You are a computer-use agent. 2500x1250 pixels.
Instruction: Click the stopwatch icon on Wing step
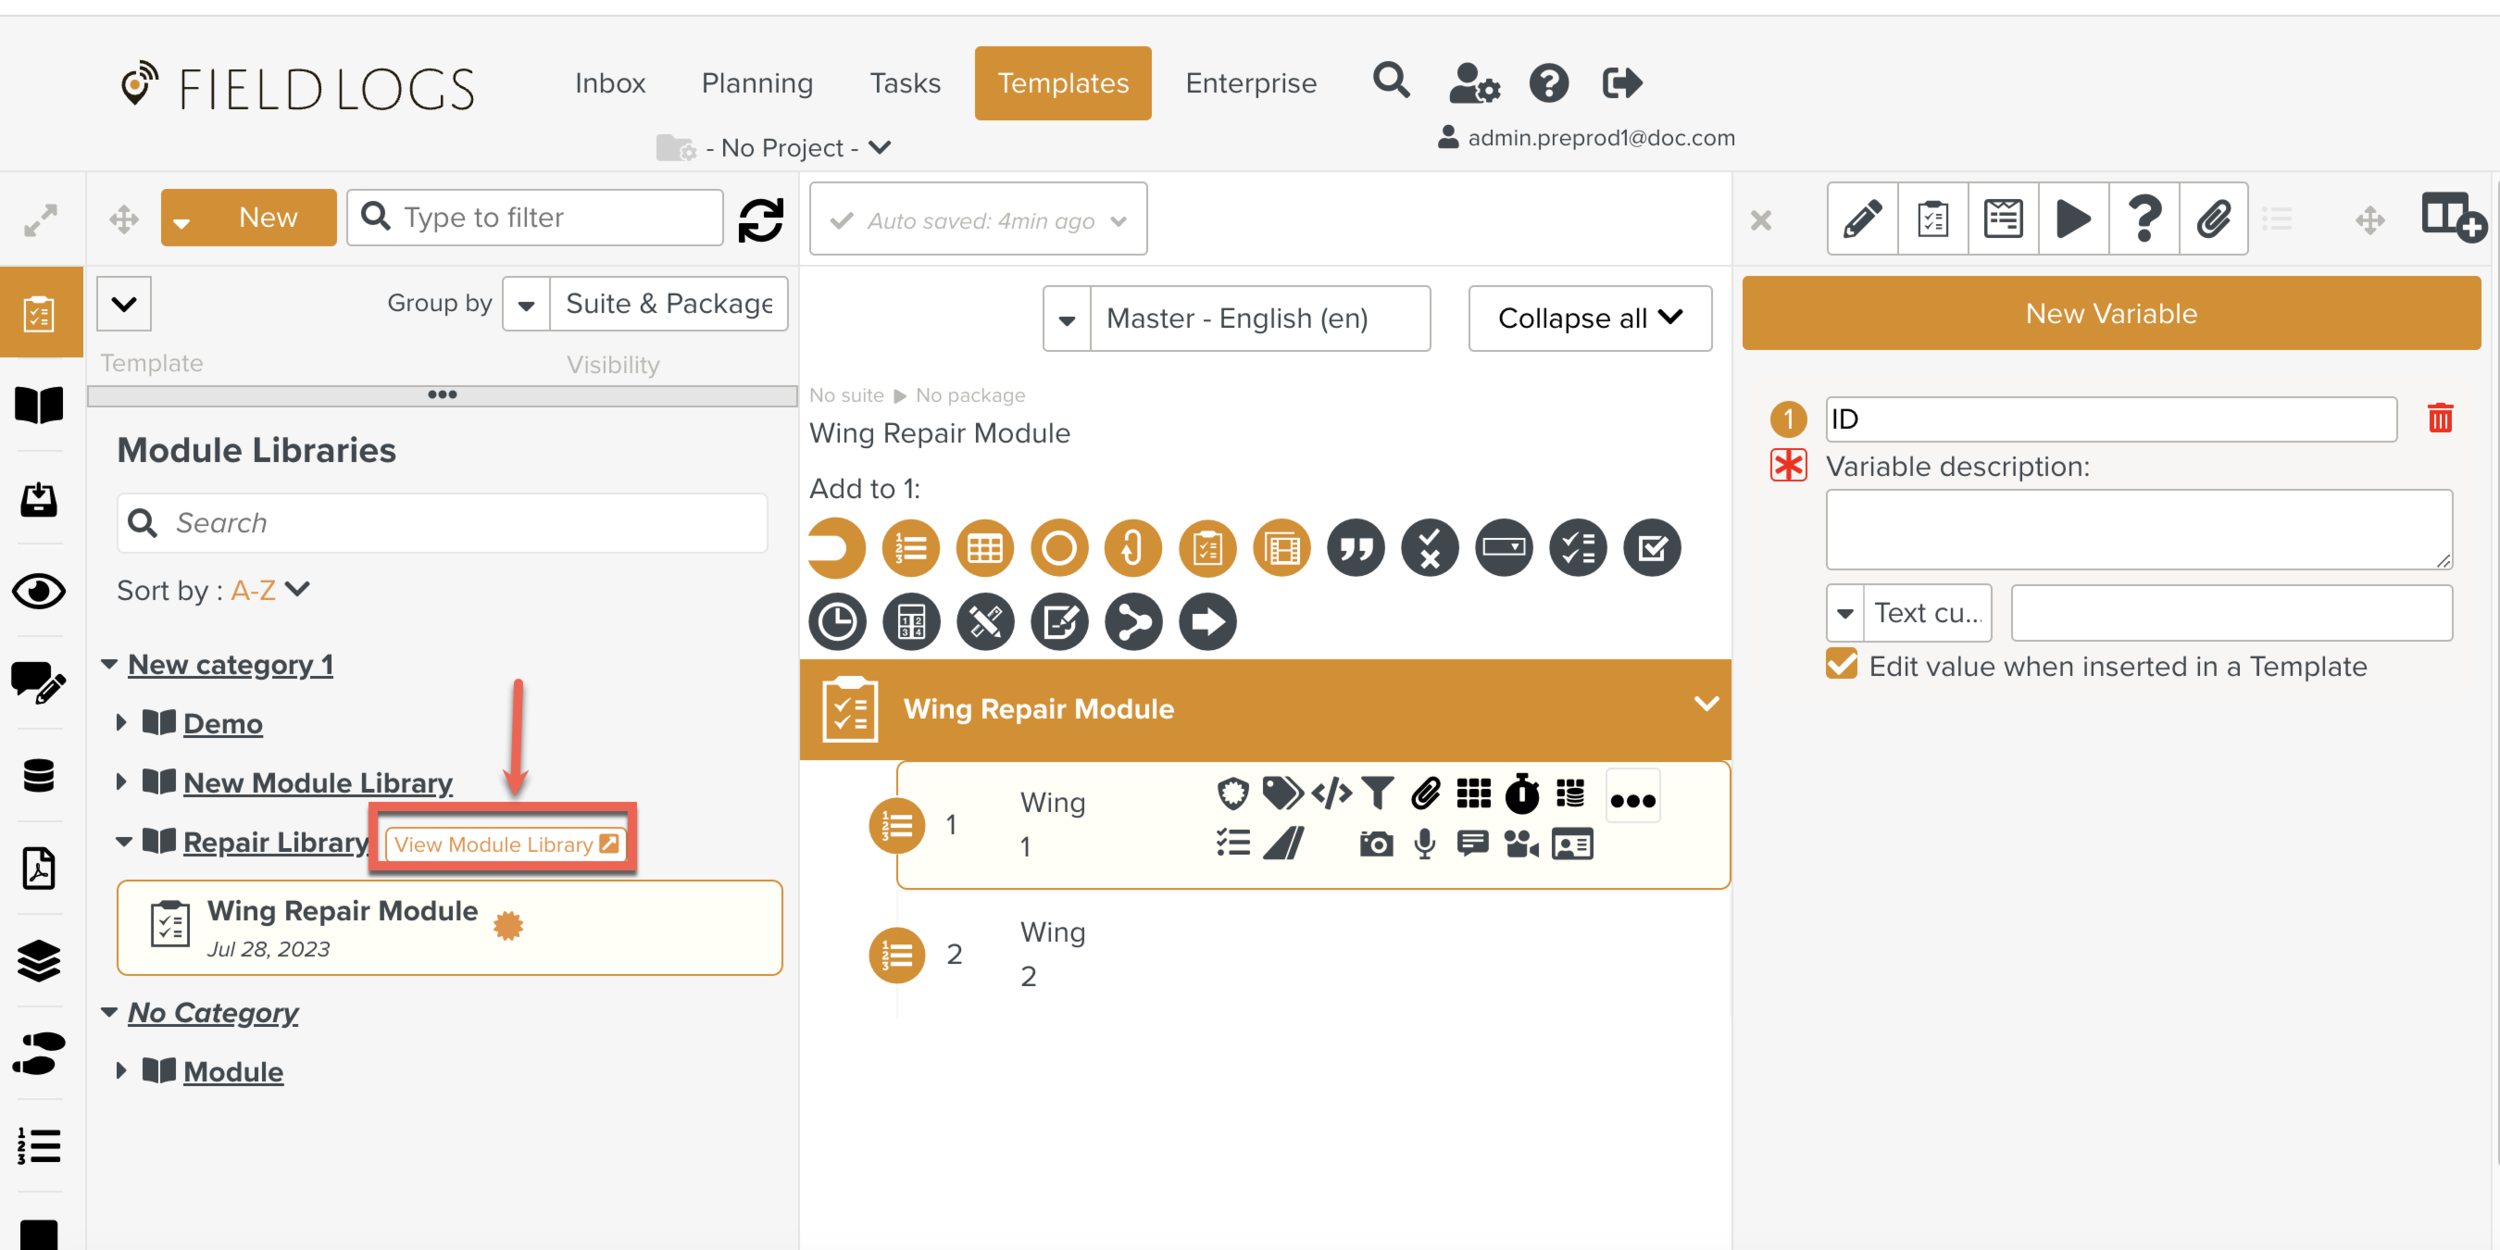[x=1522, y=794]
